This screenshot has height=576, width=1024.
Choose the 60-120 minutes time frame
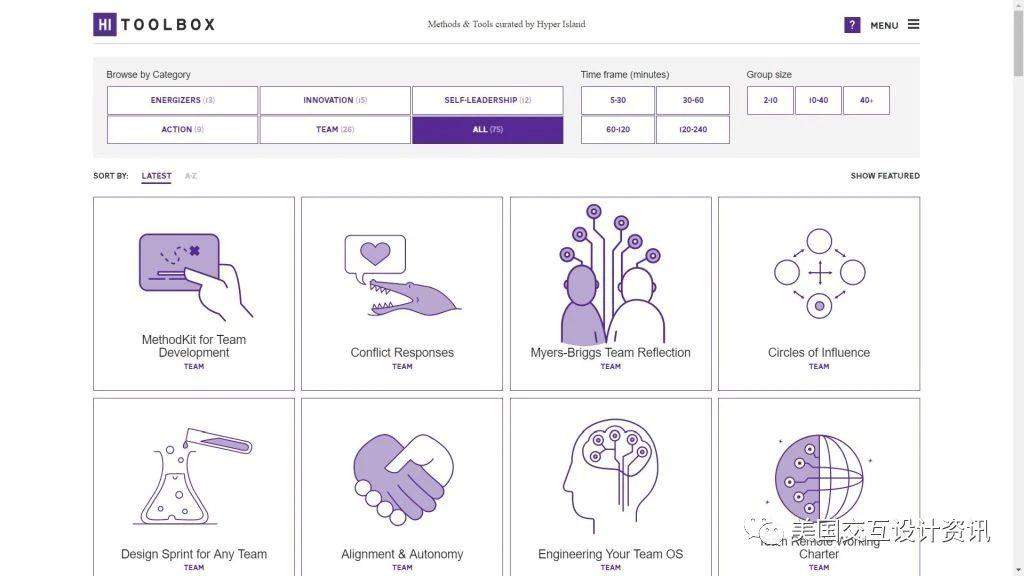click(618, 129)
